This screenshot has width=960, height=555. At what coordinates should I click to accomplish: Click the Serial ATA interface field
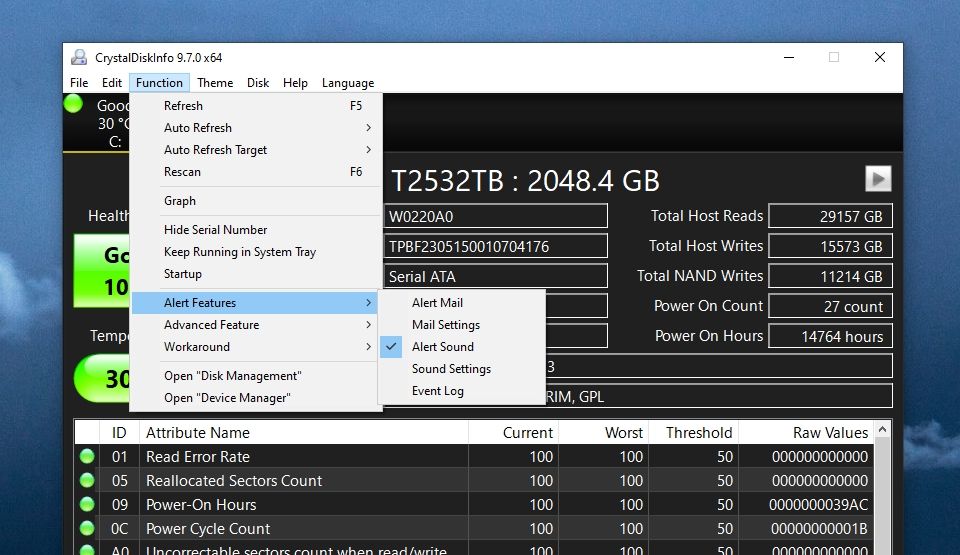point(496,276)
